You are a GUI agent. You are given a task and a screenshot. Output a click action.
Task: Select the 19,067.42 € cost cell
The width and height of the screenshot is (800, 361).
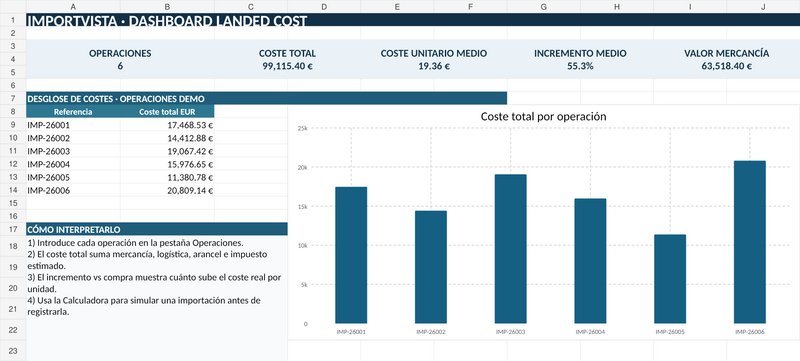click(167, 151)
